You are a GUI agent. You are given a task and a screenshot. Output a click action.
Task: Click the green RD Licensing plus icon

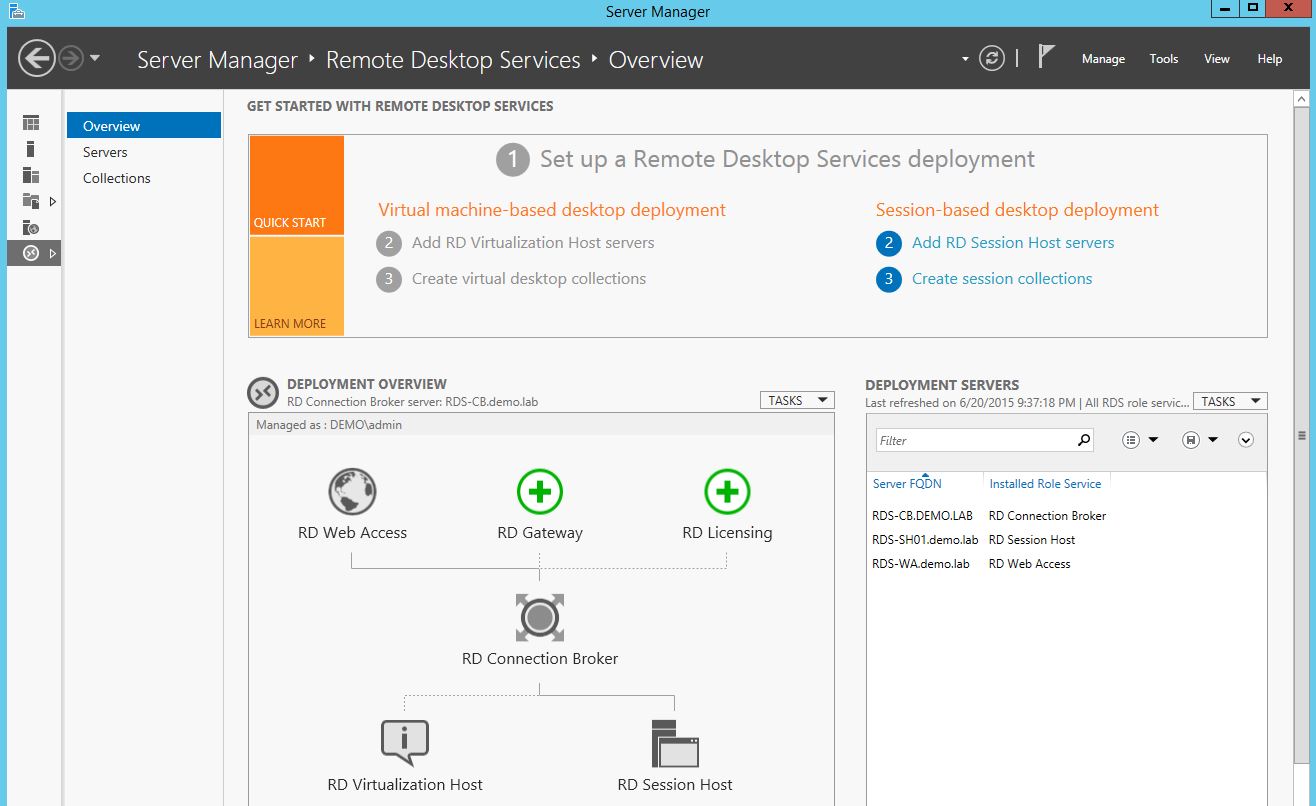(727, 492)
